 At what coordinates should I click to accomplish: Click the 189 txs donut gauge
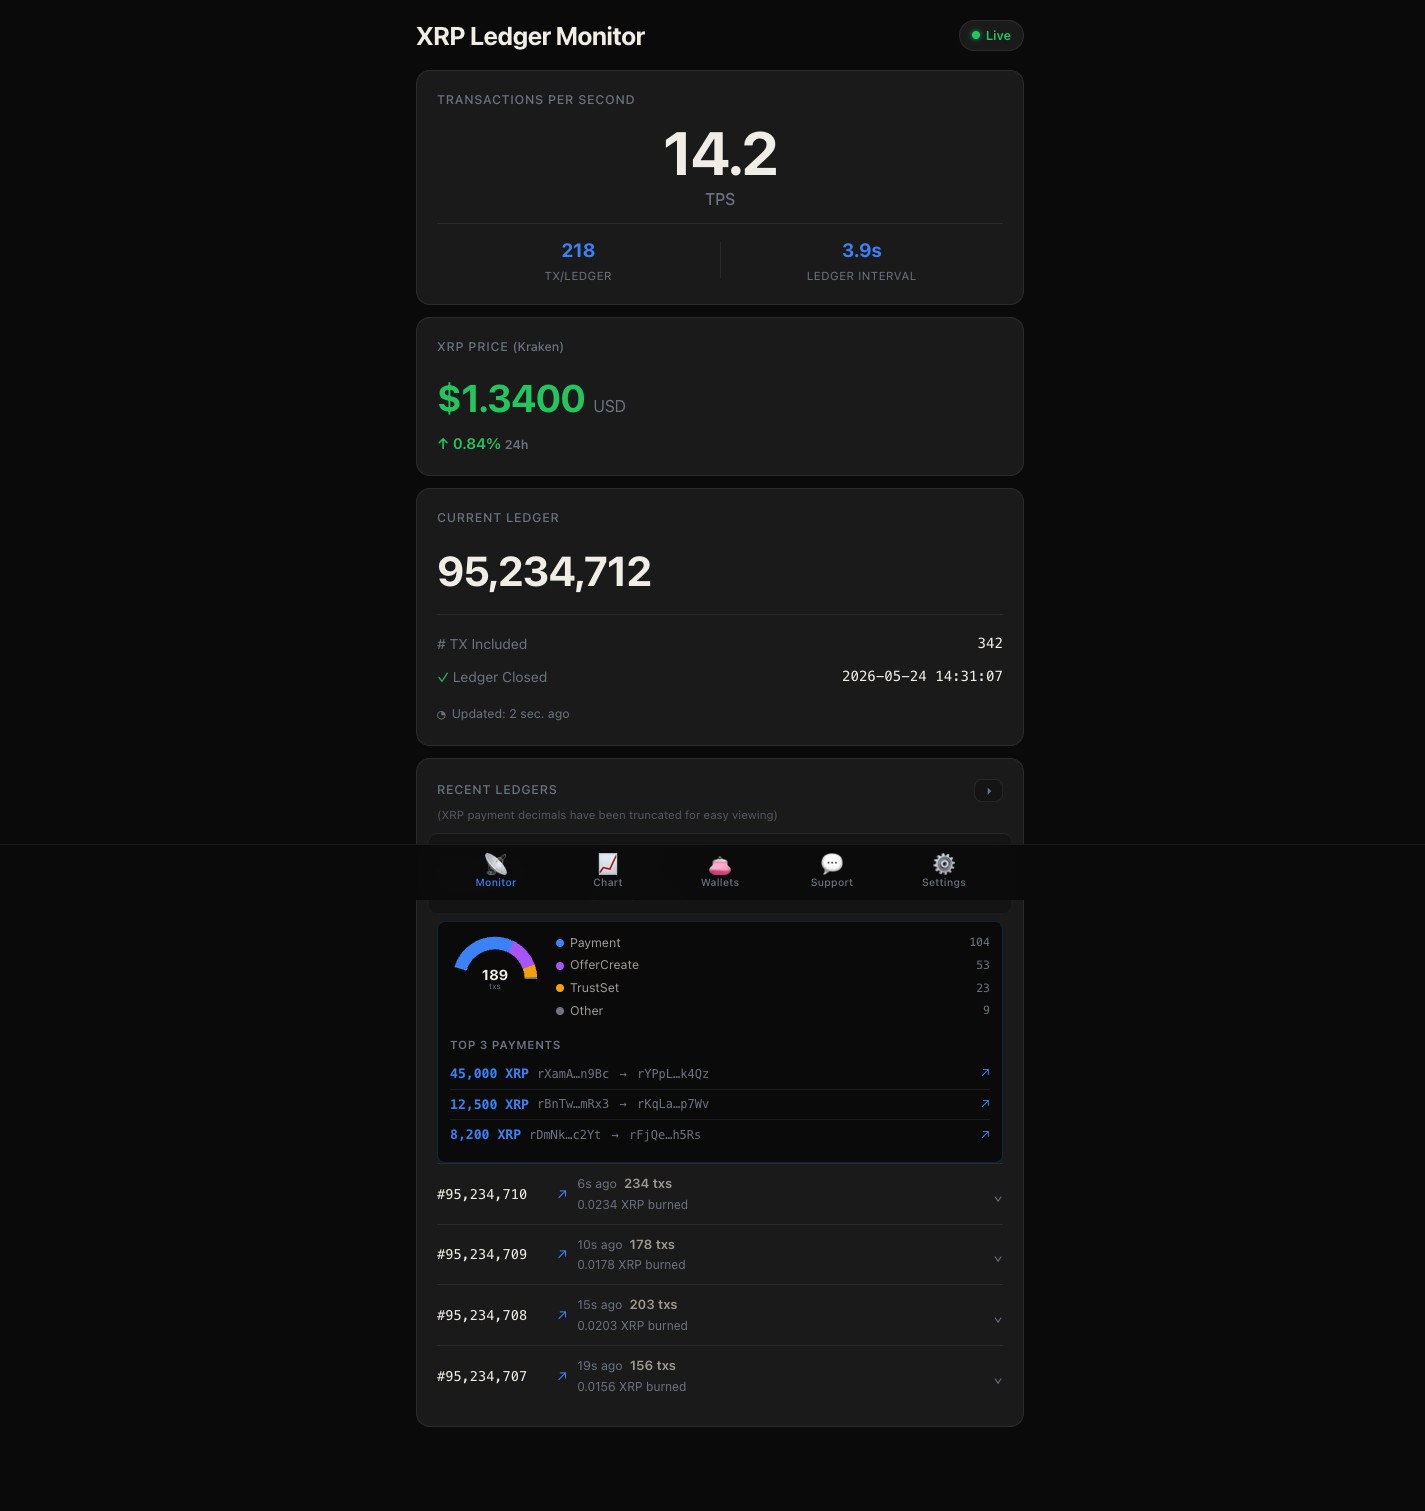tap(495, 964)
